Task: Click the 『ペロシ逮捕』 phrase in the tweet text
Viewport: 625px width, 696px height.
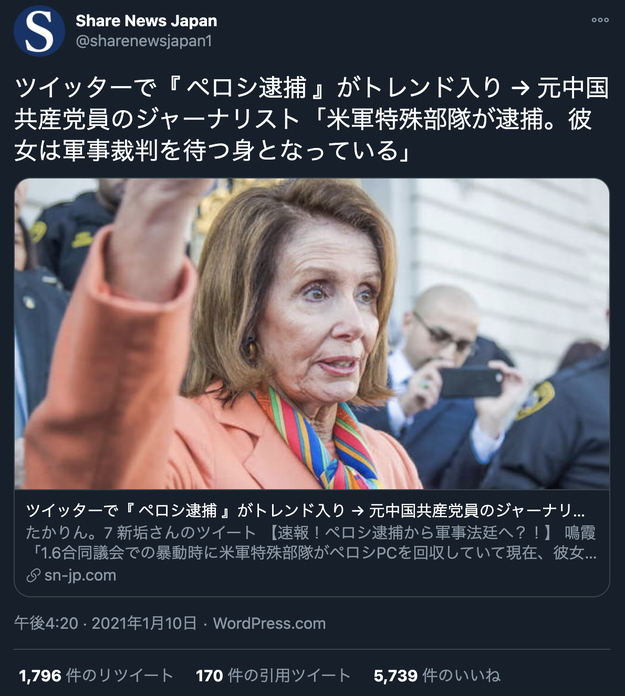Action: [x=246, y=87]
